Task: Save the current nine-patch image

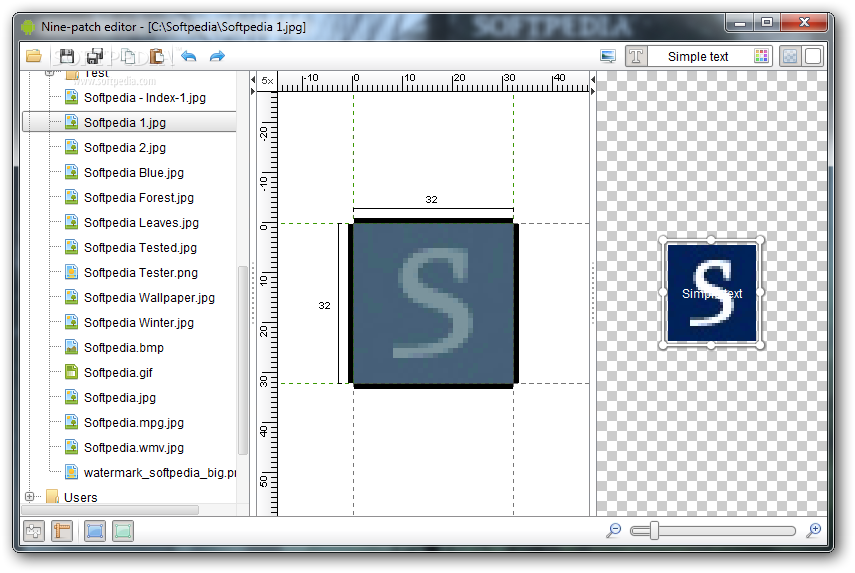Action: coord(67,56)
